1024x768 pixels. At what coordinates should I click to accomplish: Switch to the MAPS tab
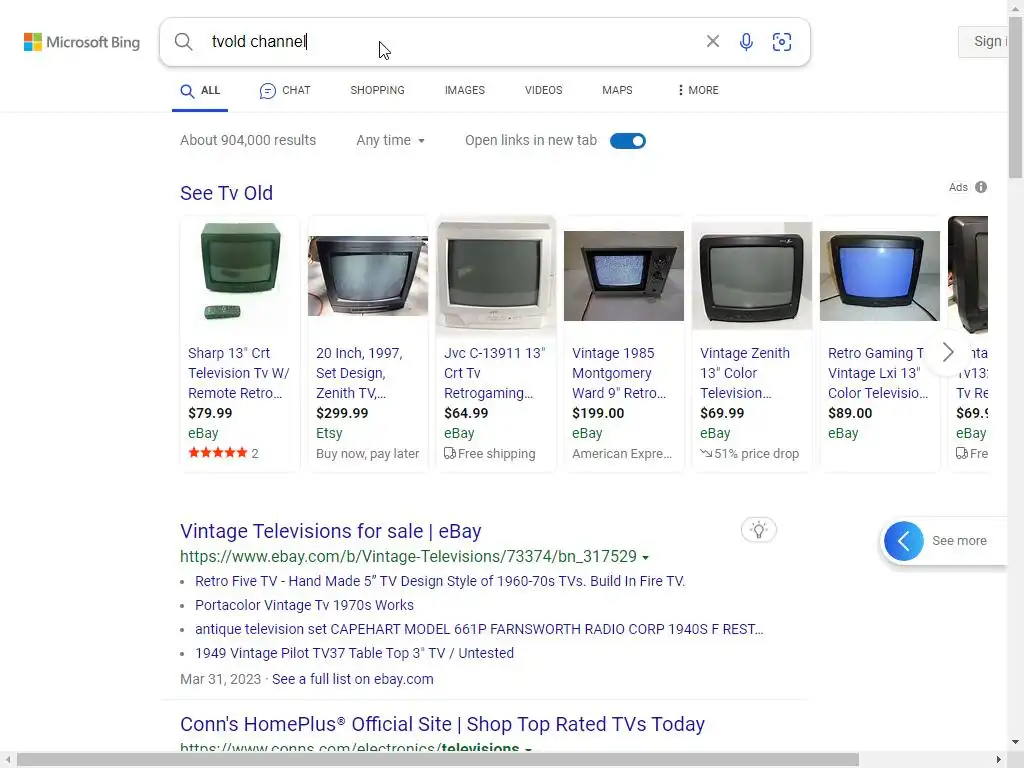point(617,90)
